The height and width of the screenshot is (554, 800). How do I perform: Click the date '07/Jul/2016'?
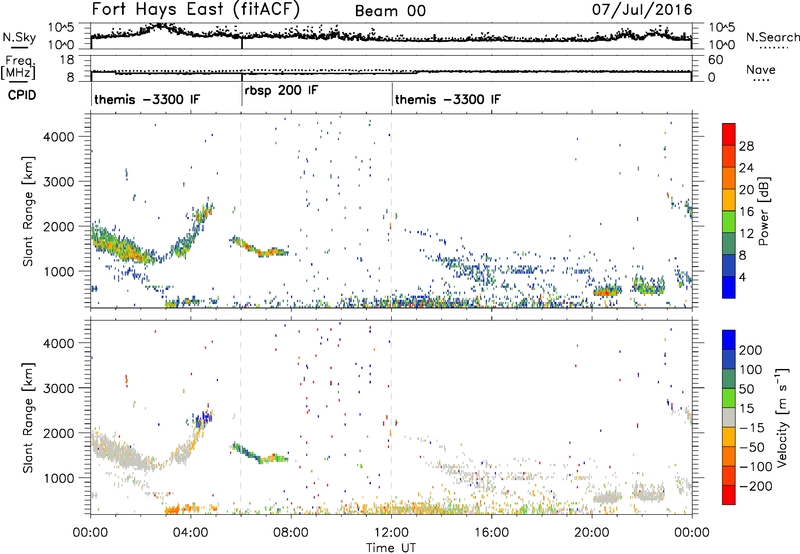(642, 10)
